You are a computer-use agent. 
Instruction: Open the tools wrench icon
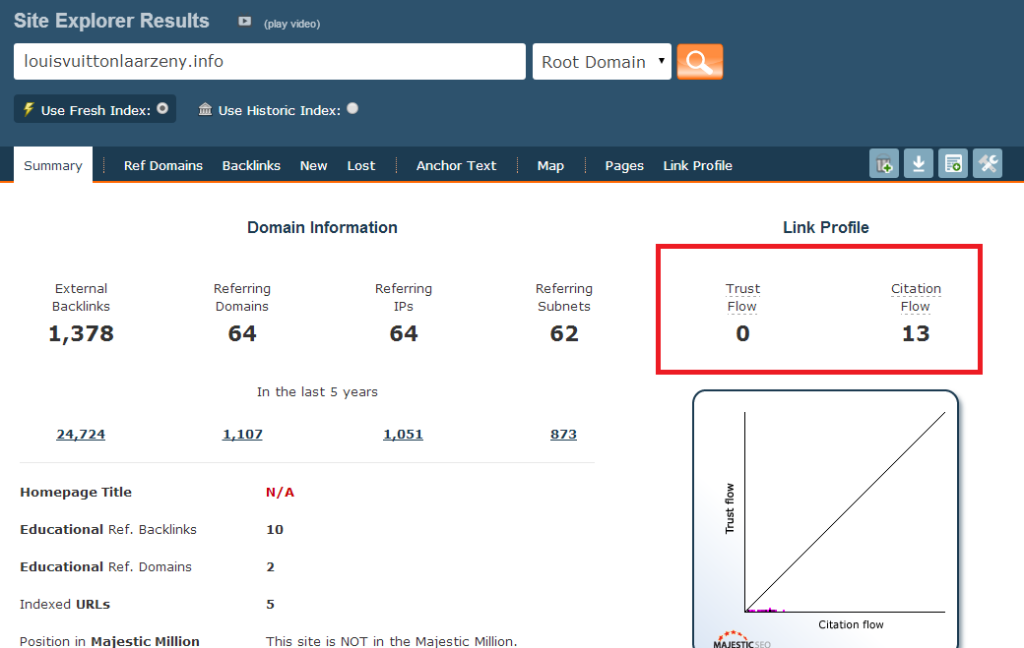coord(987,163)
